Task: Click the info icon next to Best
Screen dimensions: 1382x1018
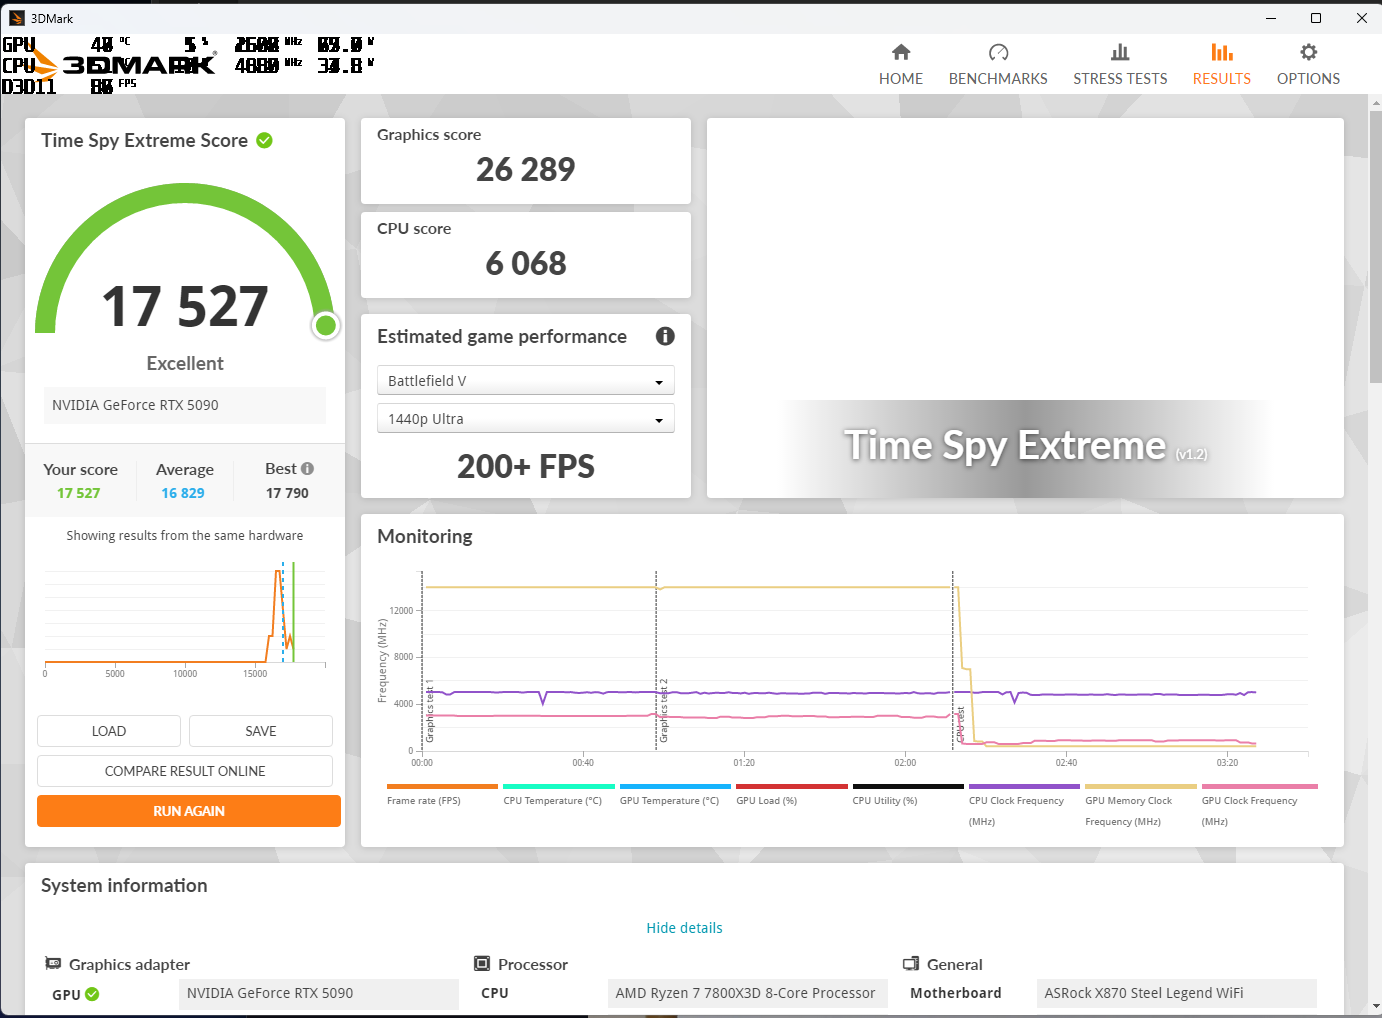Action: click(x=308, y=469)
